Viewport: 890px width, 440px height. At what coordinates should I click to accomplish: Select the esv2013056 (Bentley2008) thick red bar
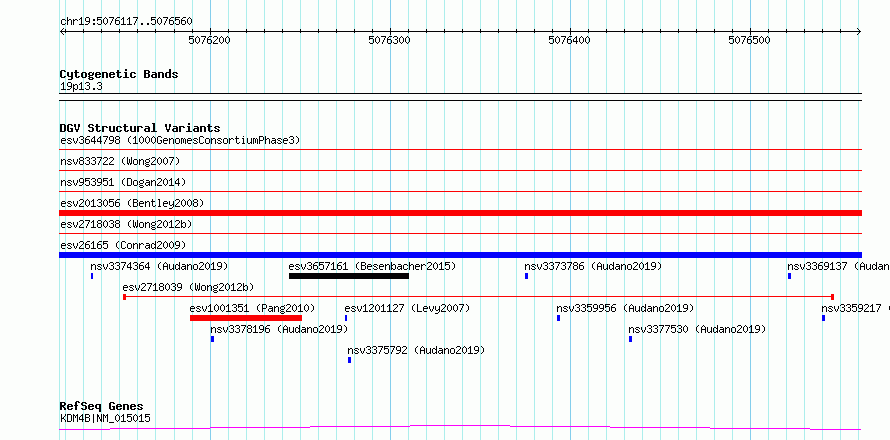[x=460, y=213]
